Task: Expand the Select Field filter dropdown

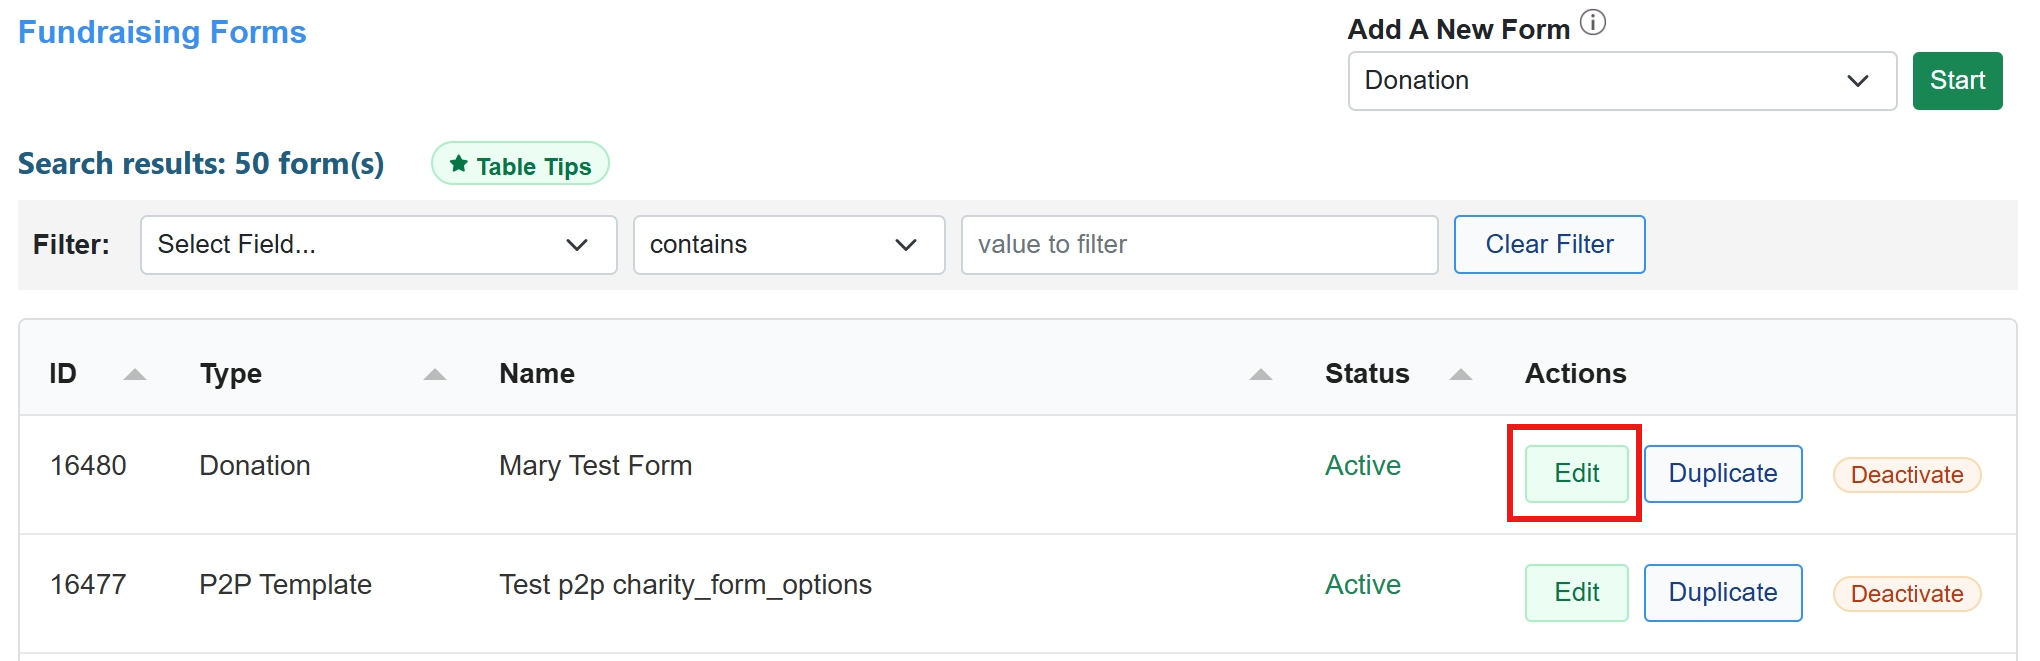Action: [378, 245]
